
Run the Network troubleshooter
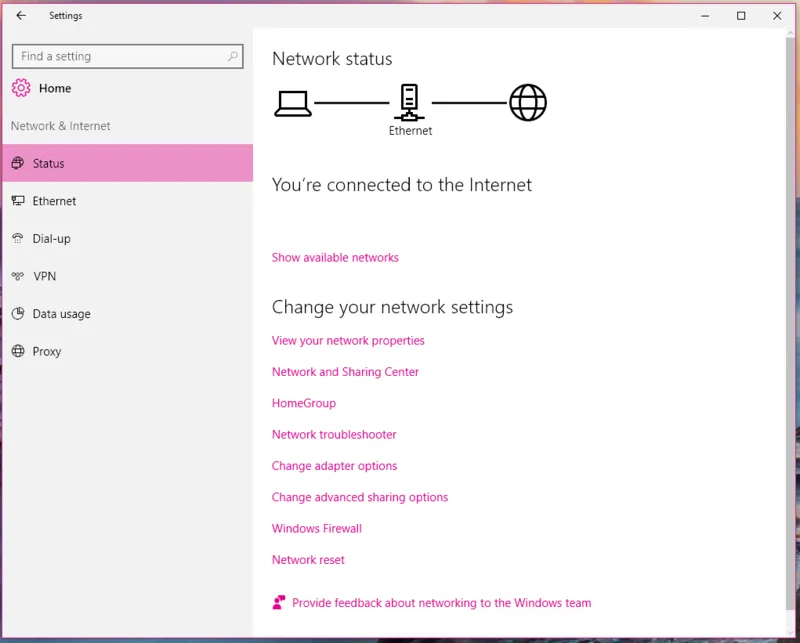click(334, 435)
